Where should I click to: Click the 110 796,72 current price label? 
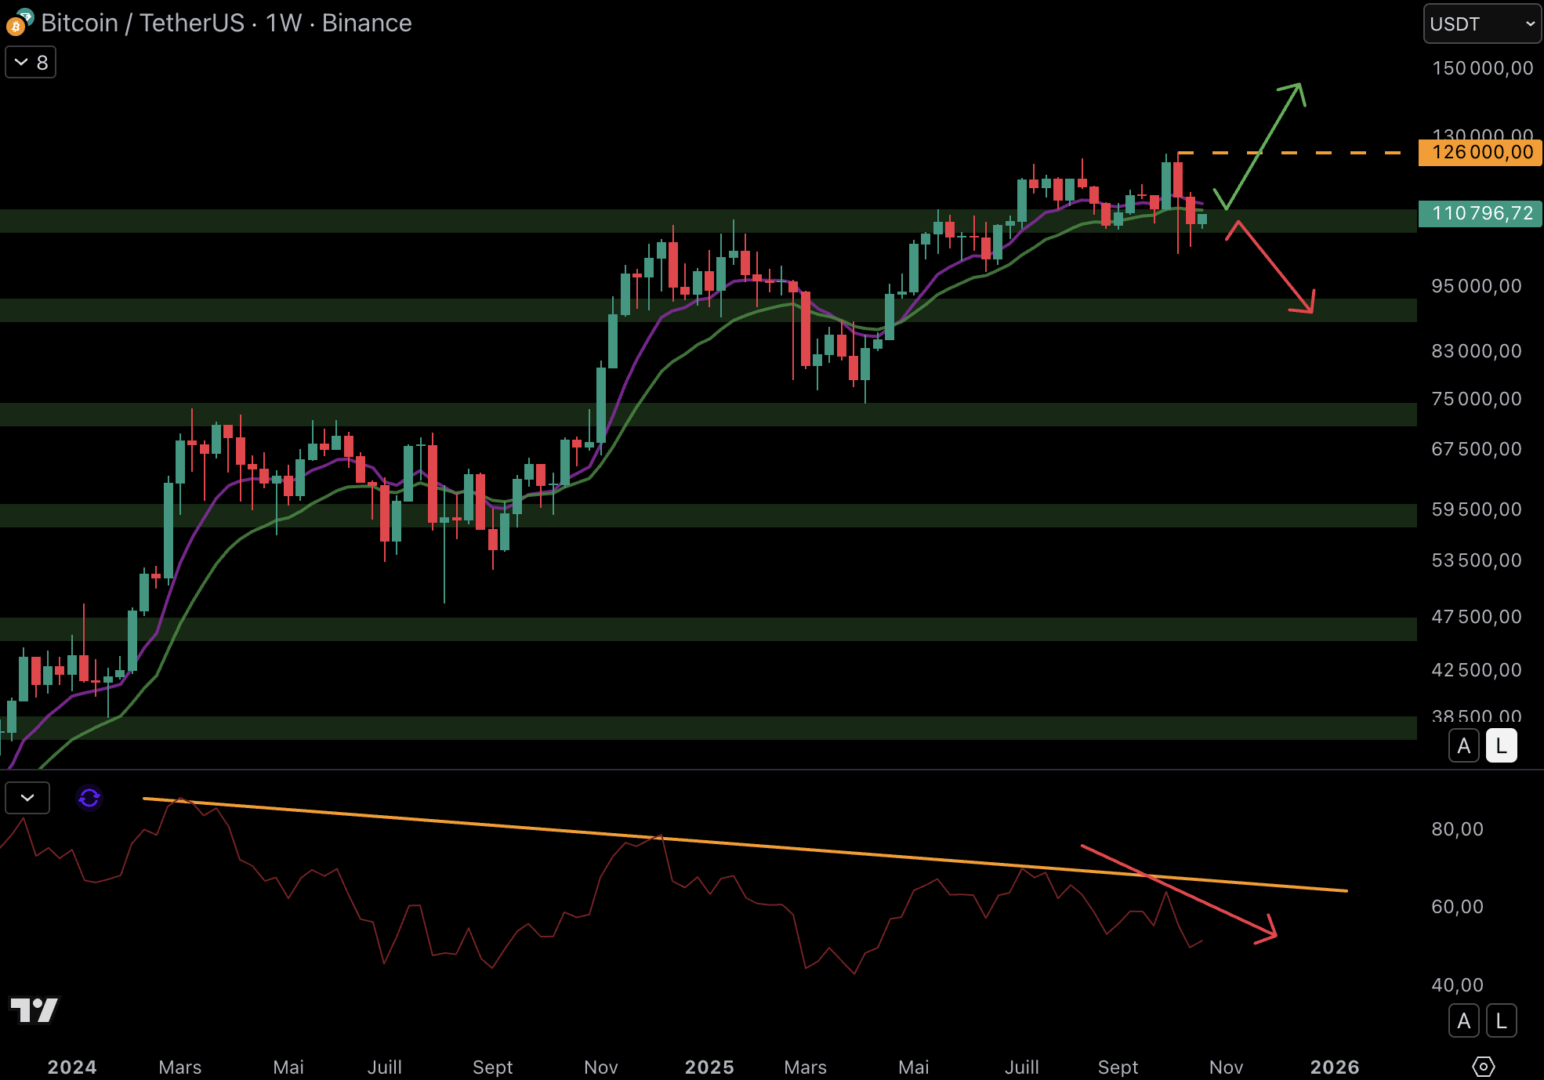point(1481,213)
